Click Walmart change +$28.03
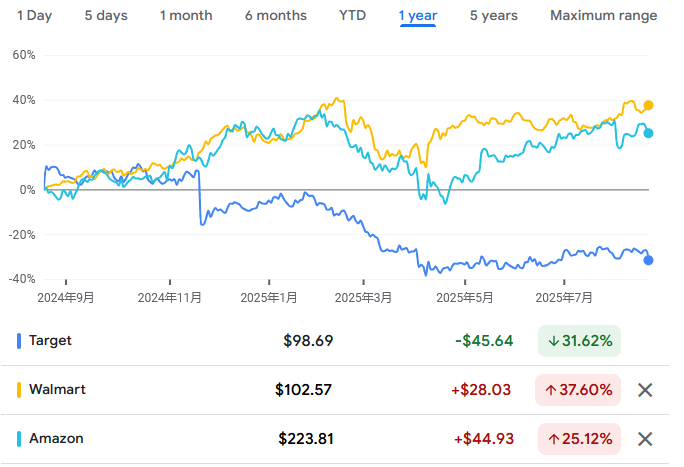The height and width of the screenshot is (467, 684). coord(481,390)
